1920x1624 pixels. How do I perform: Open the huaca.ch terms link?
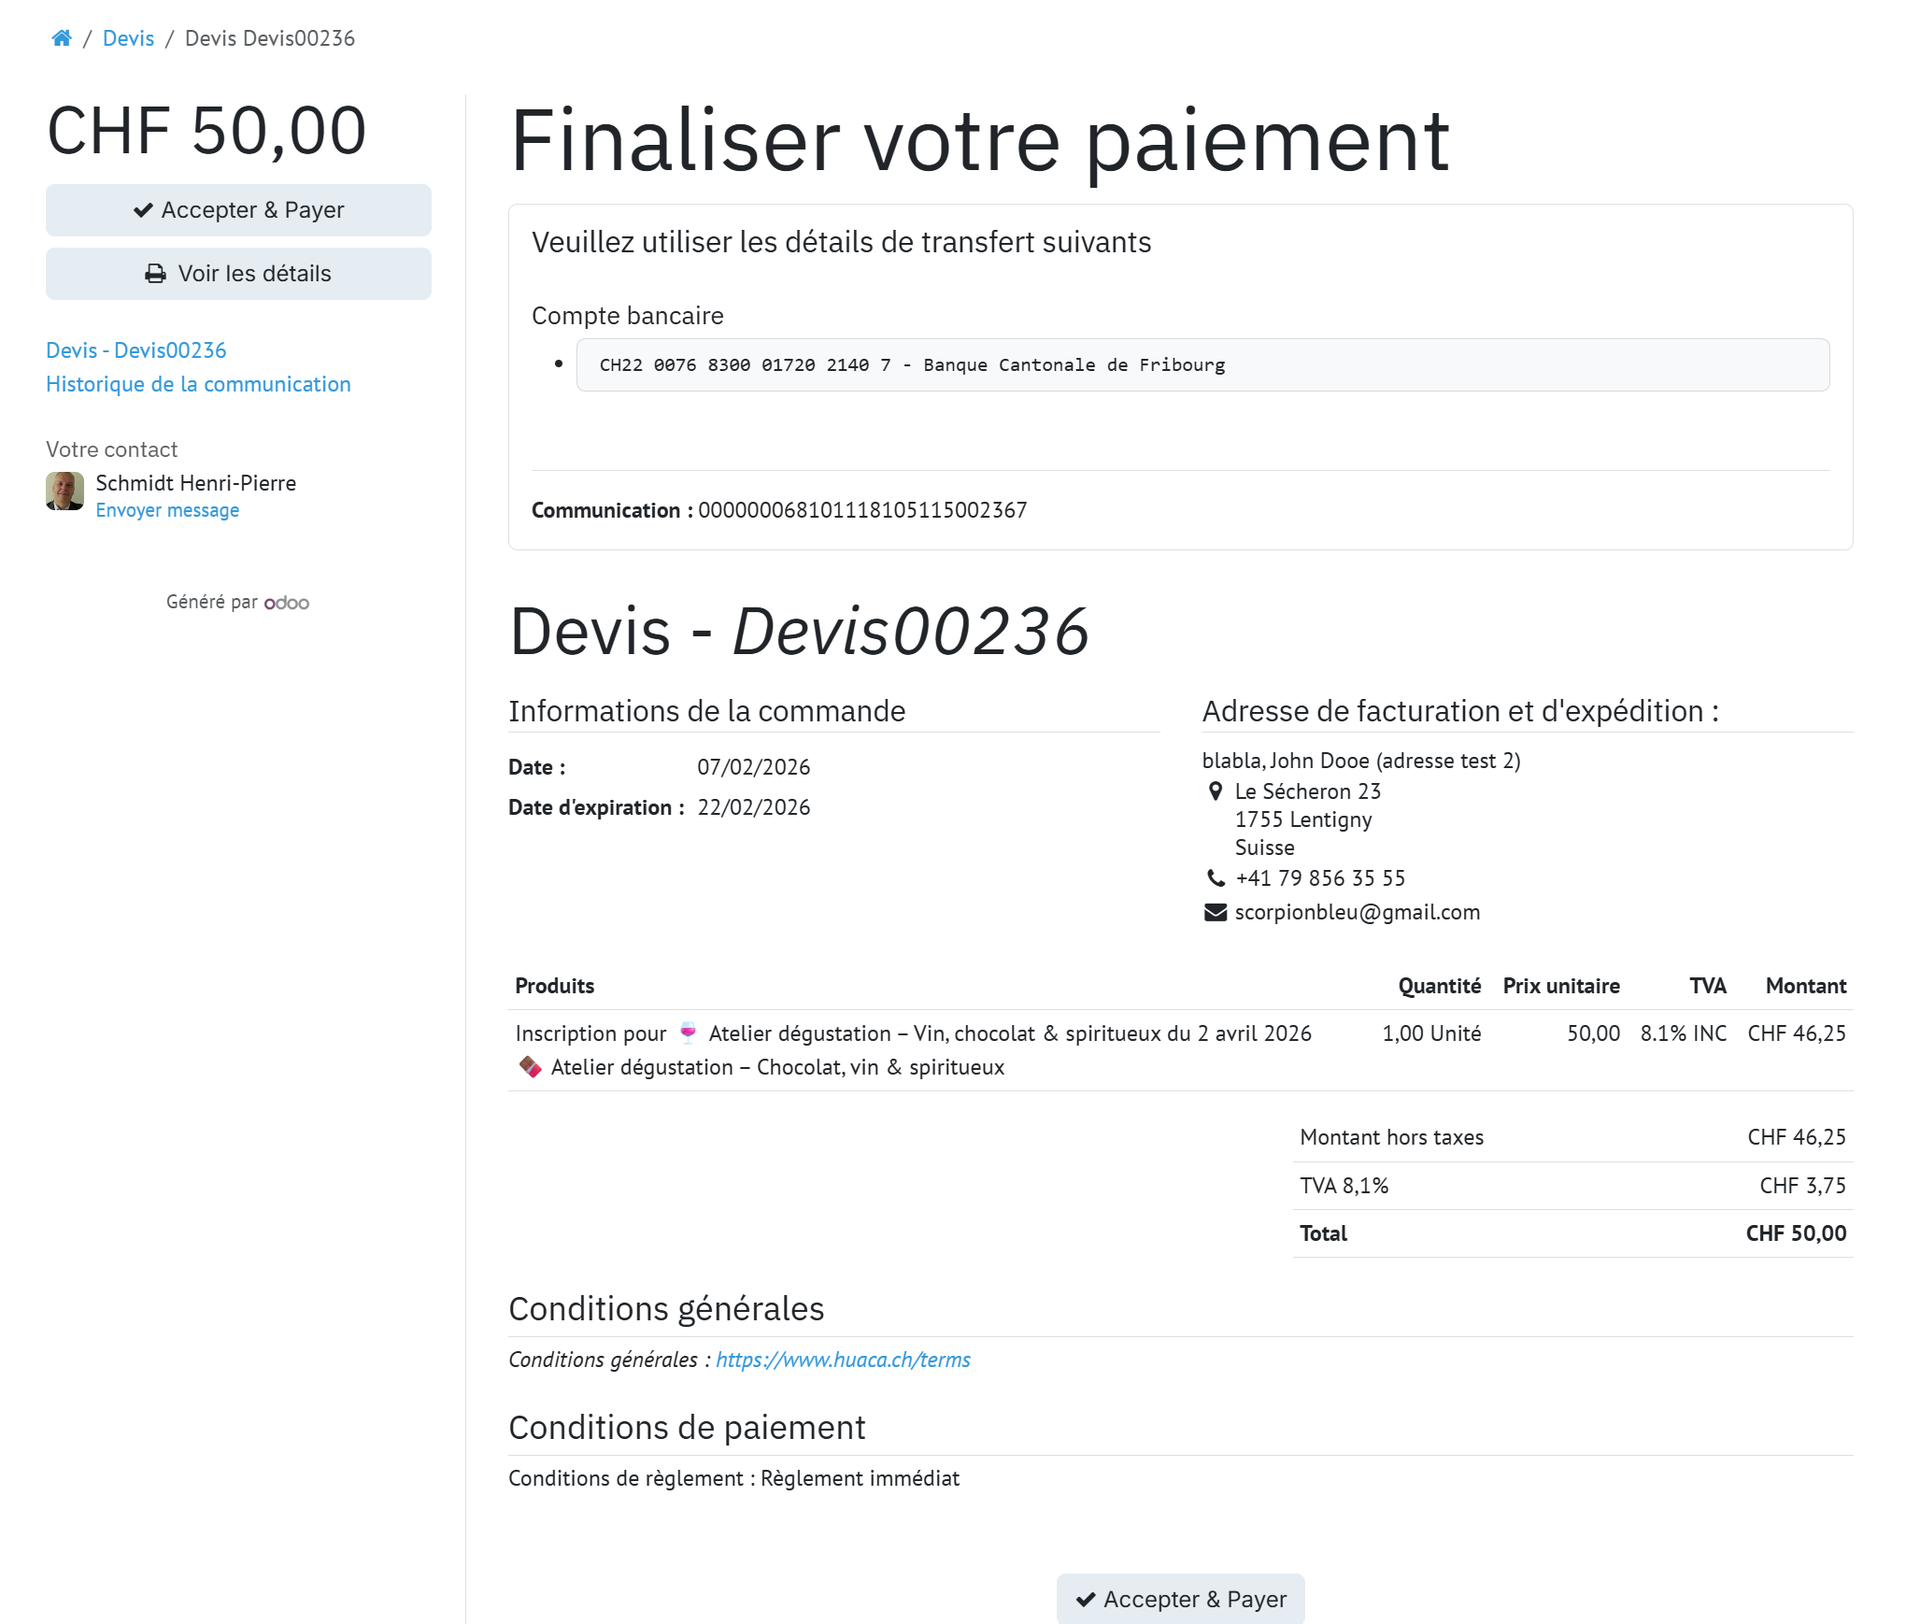click(843, 1360)
